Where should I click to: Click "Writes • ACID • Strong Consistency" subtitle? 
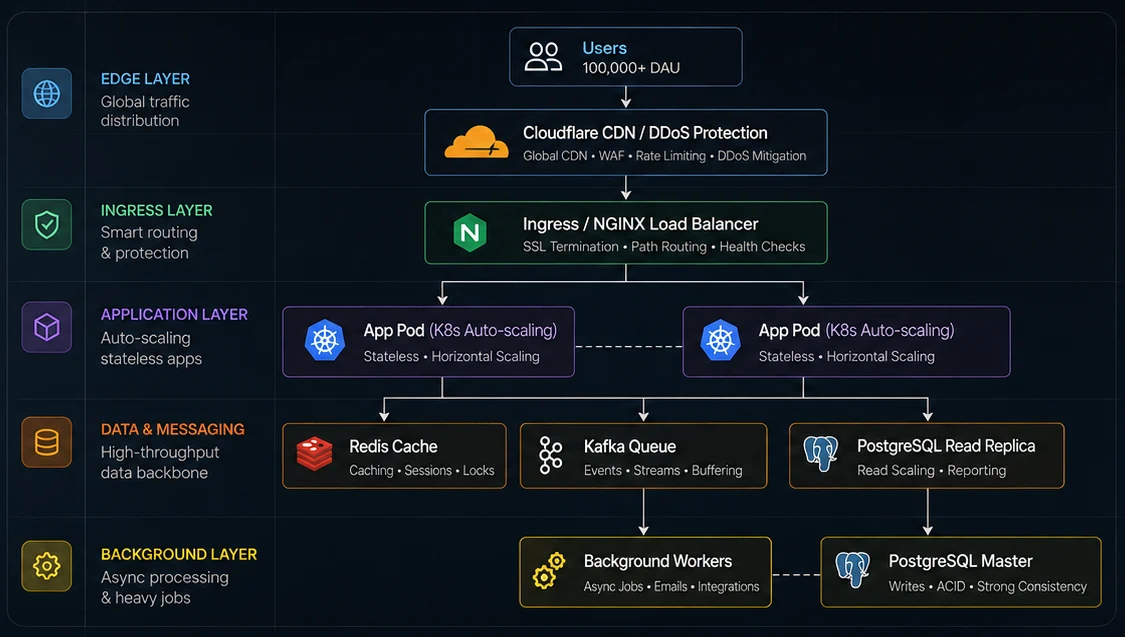click(987, 586)
